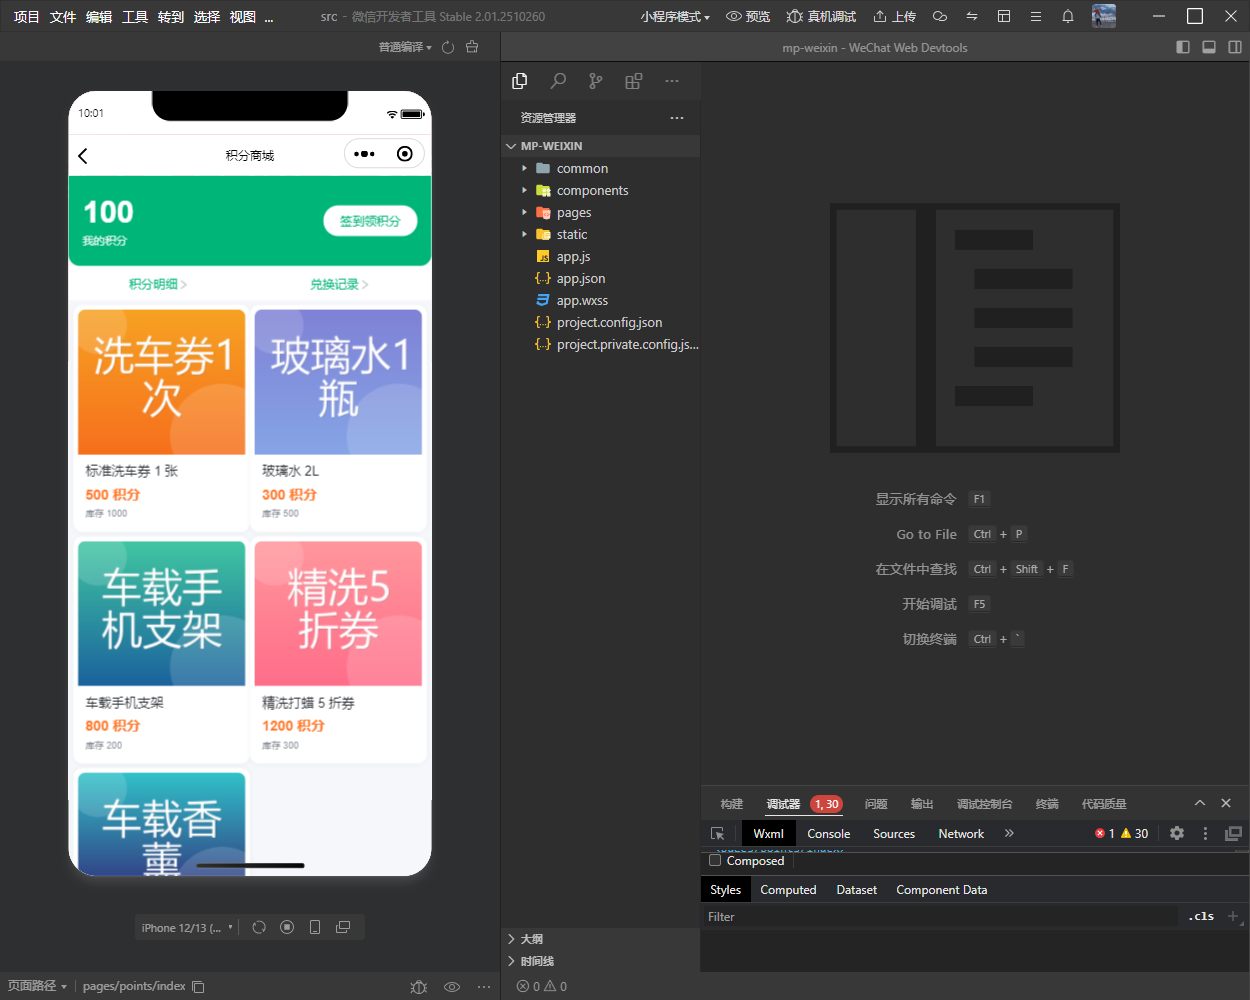Switch to the Network tab
Screen dimensions: 1250x1000
pyautogui.click(x=961, y=833)
